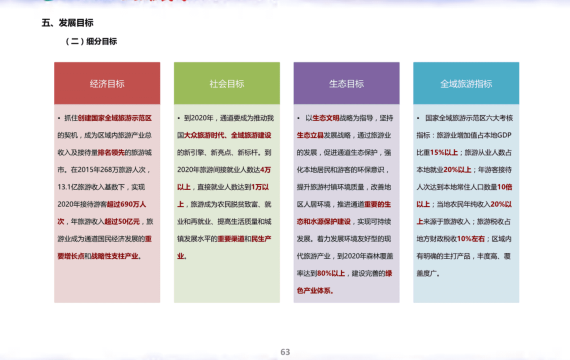Click the highlighted 生态文明 text
The height and width of the screenshot is (360, 570).
326,118
